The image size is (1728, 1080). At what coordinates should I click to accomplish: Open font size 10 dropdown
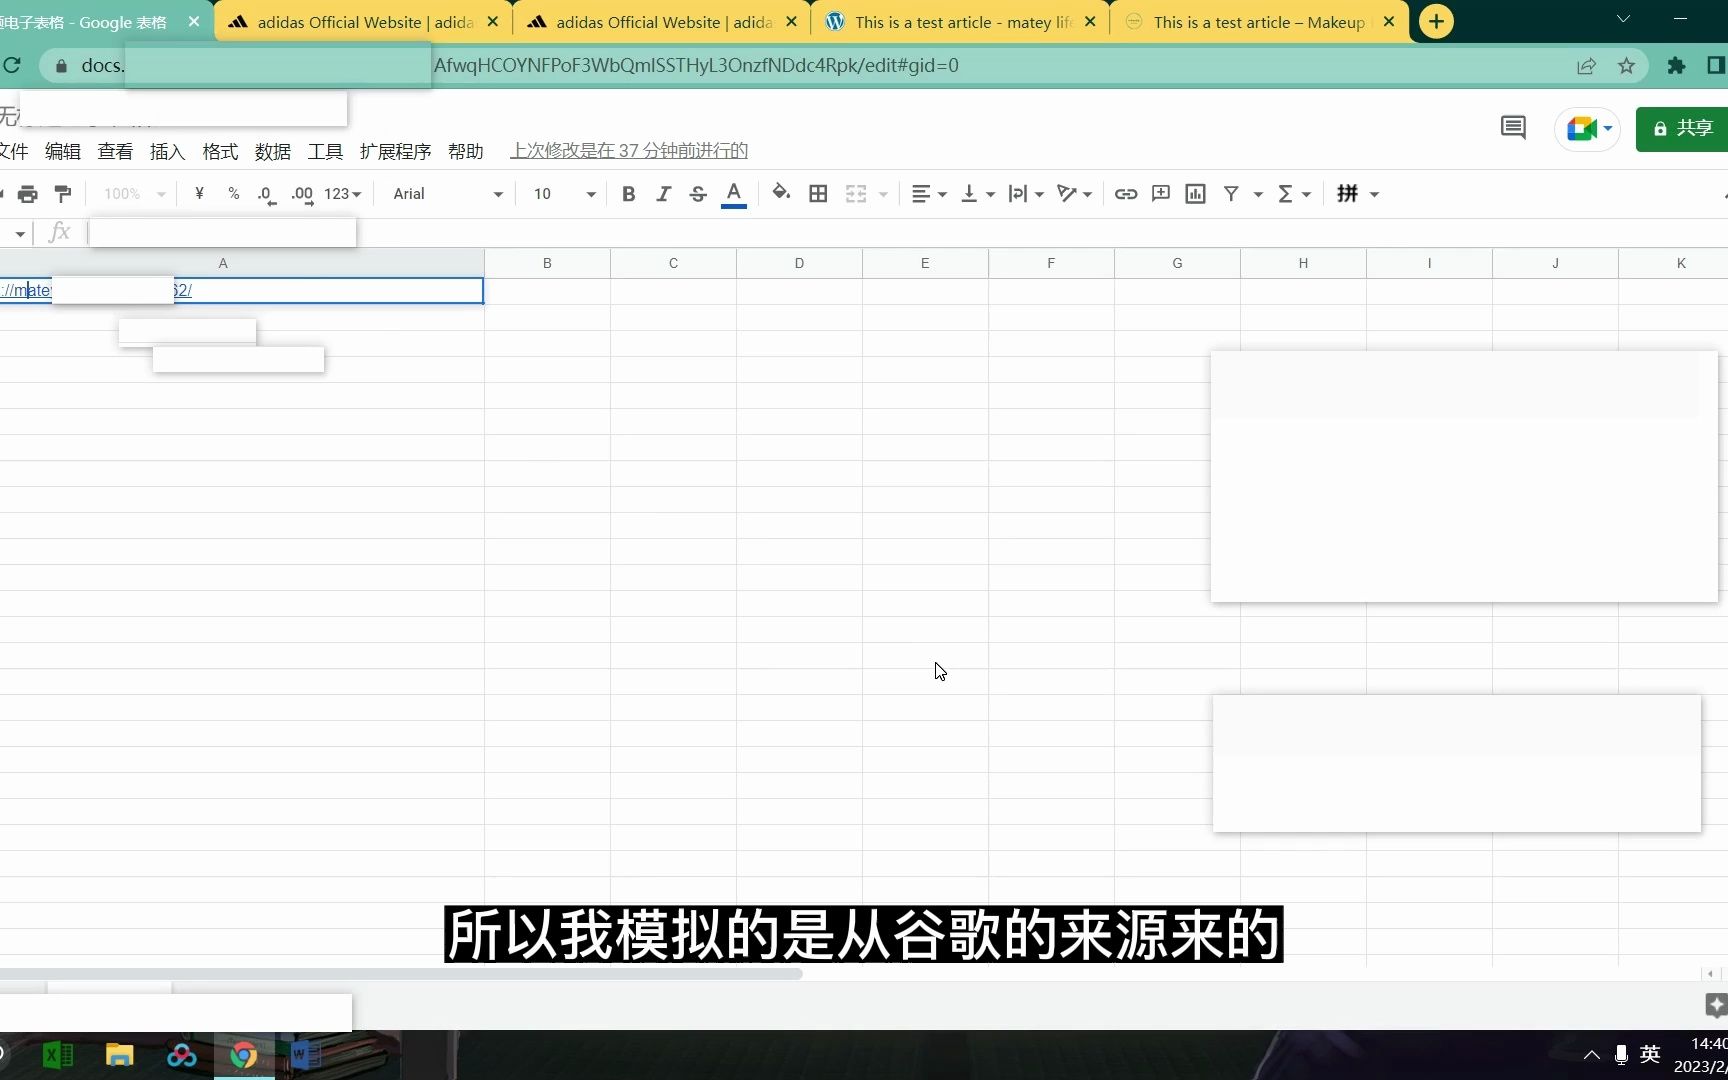[564, 194]
